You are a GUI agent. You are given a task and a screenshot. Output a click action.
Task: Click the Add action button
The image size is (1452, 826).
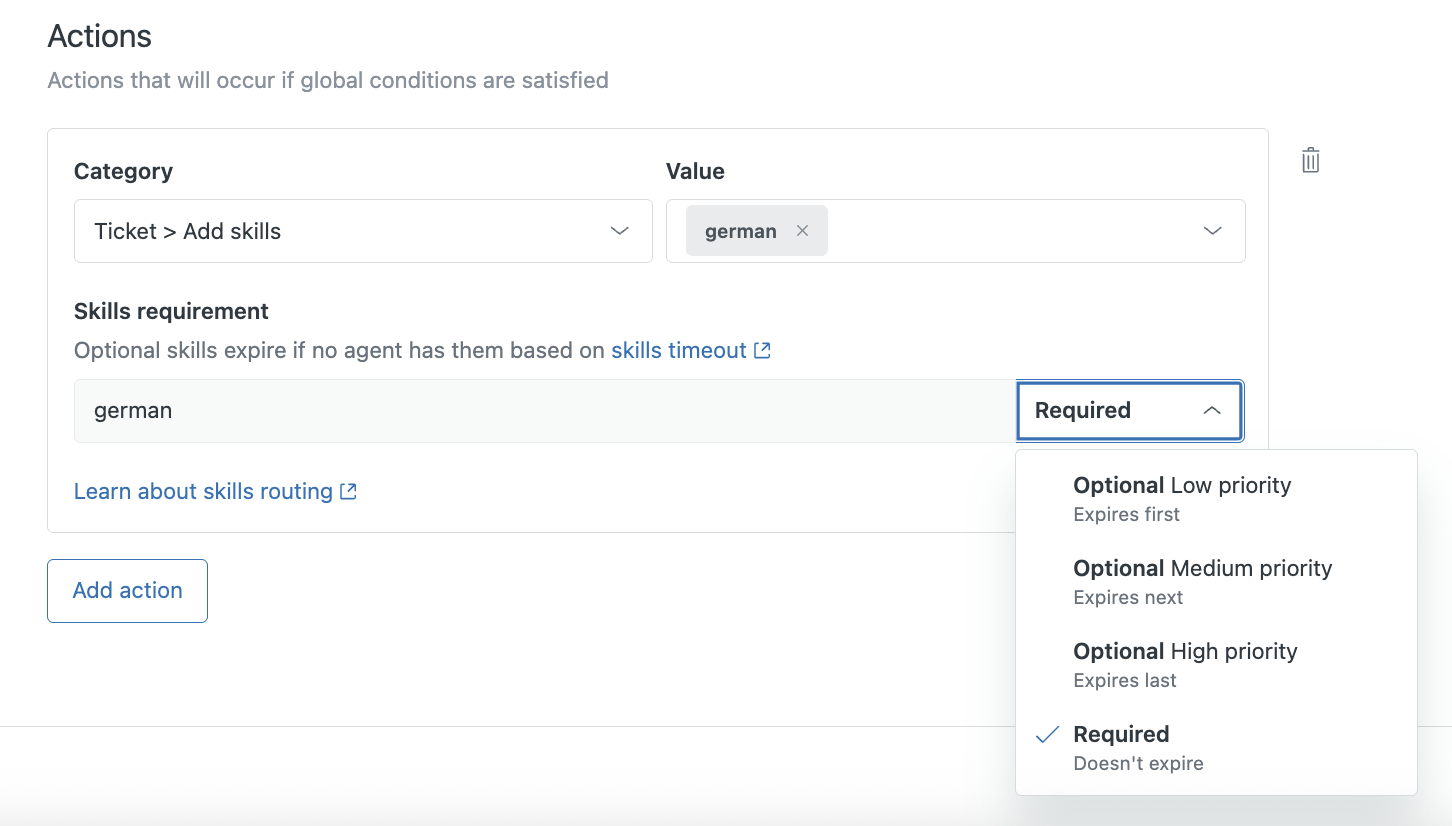127,591
